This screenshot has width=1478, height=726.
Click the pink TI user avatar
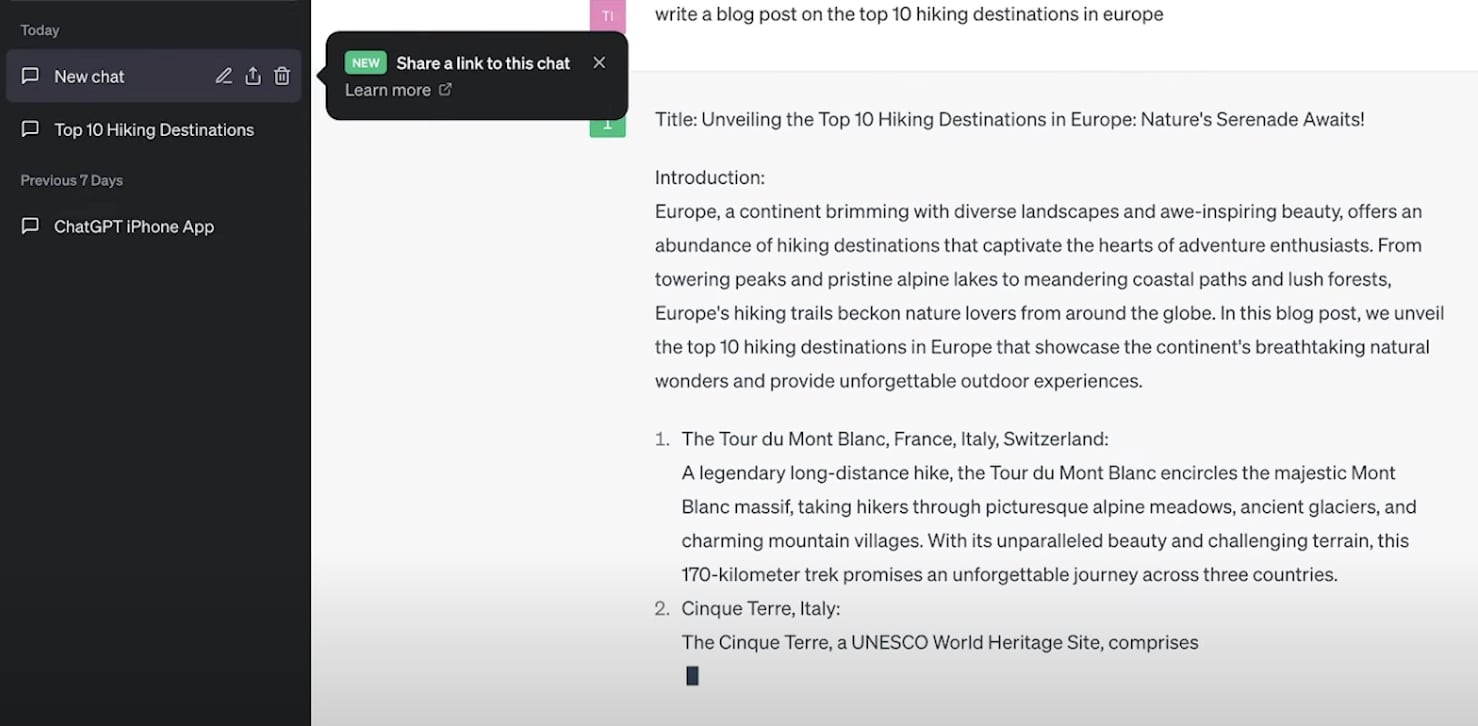(x=607, y=15)
